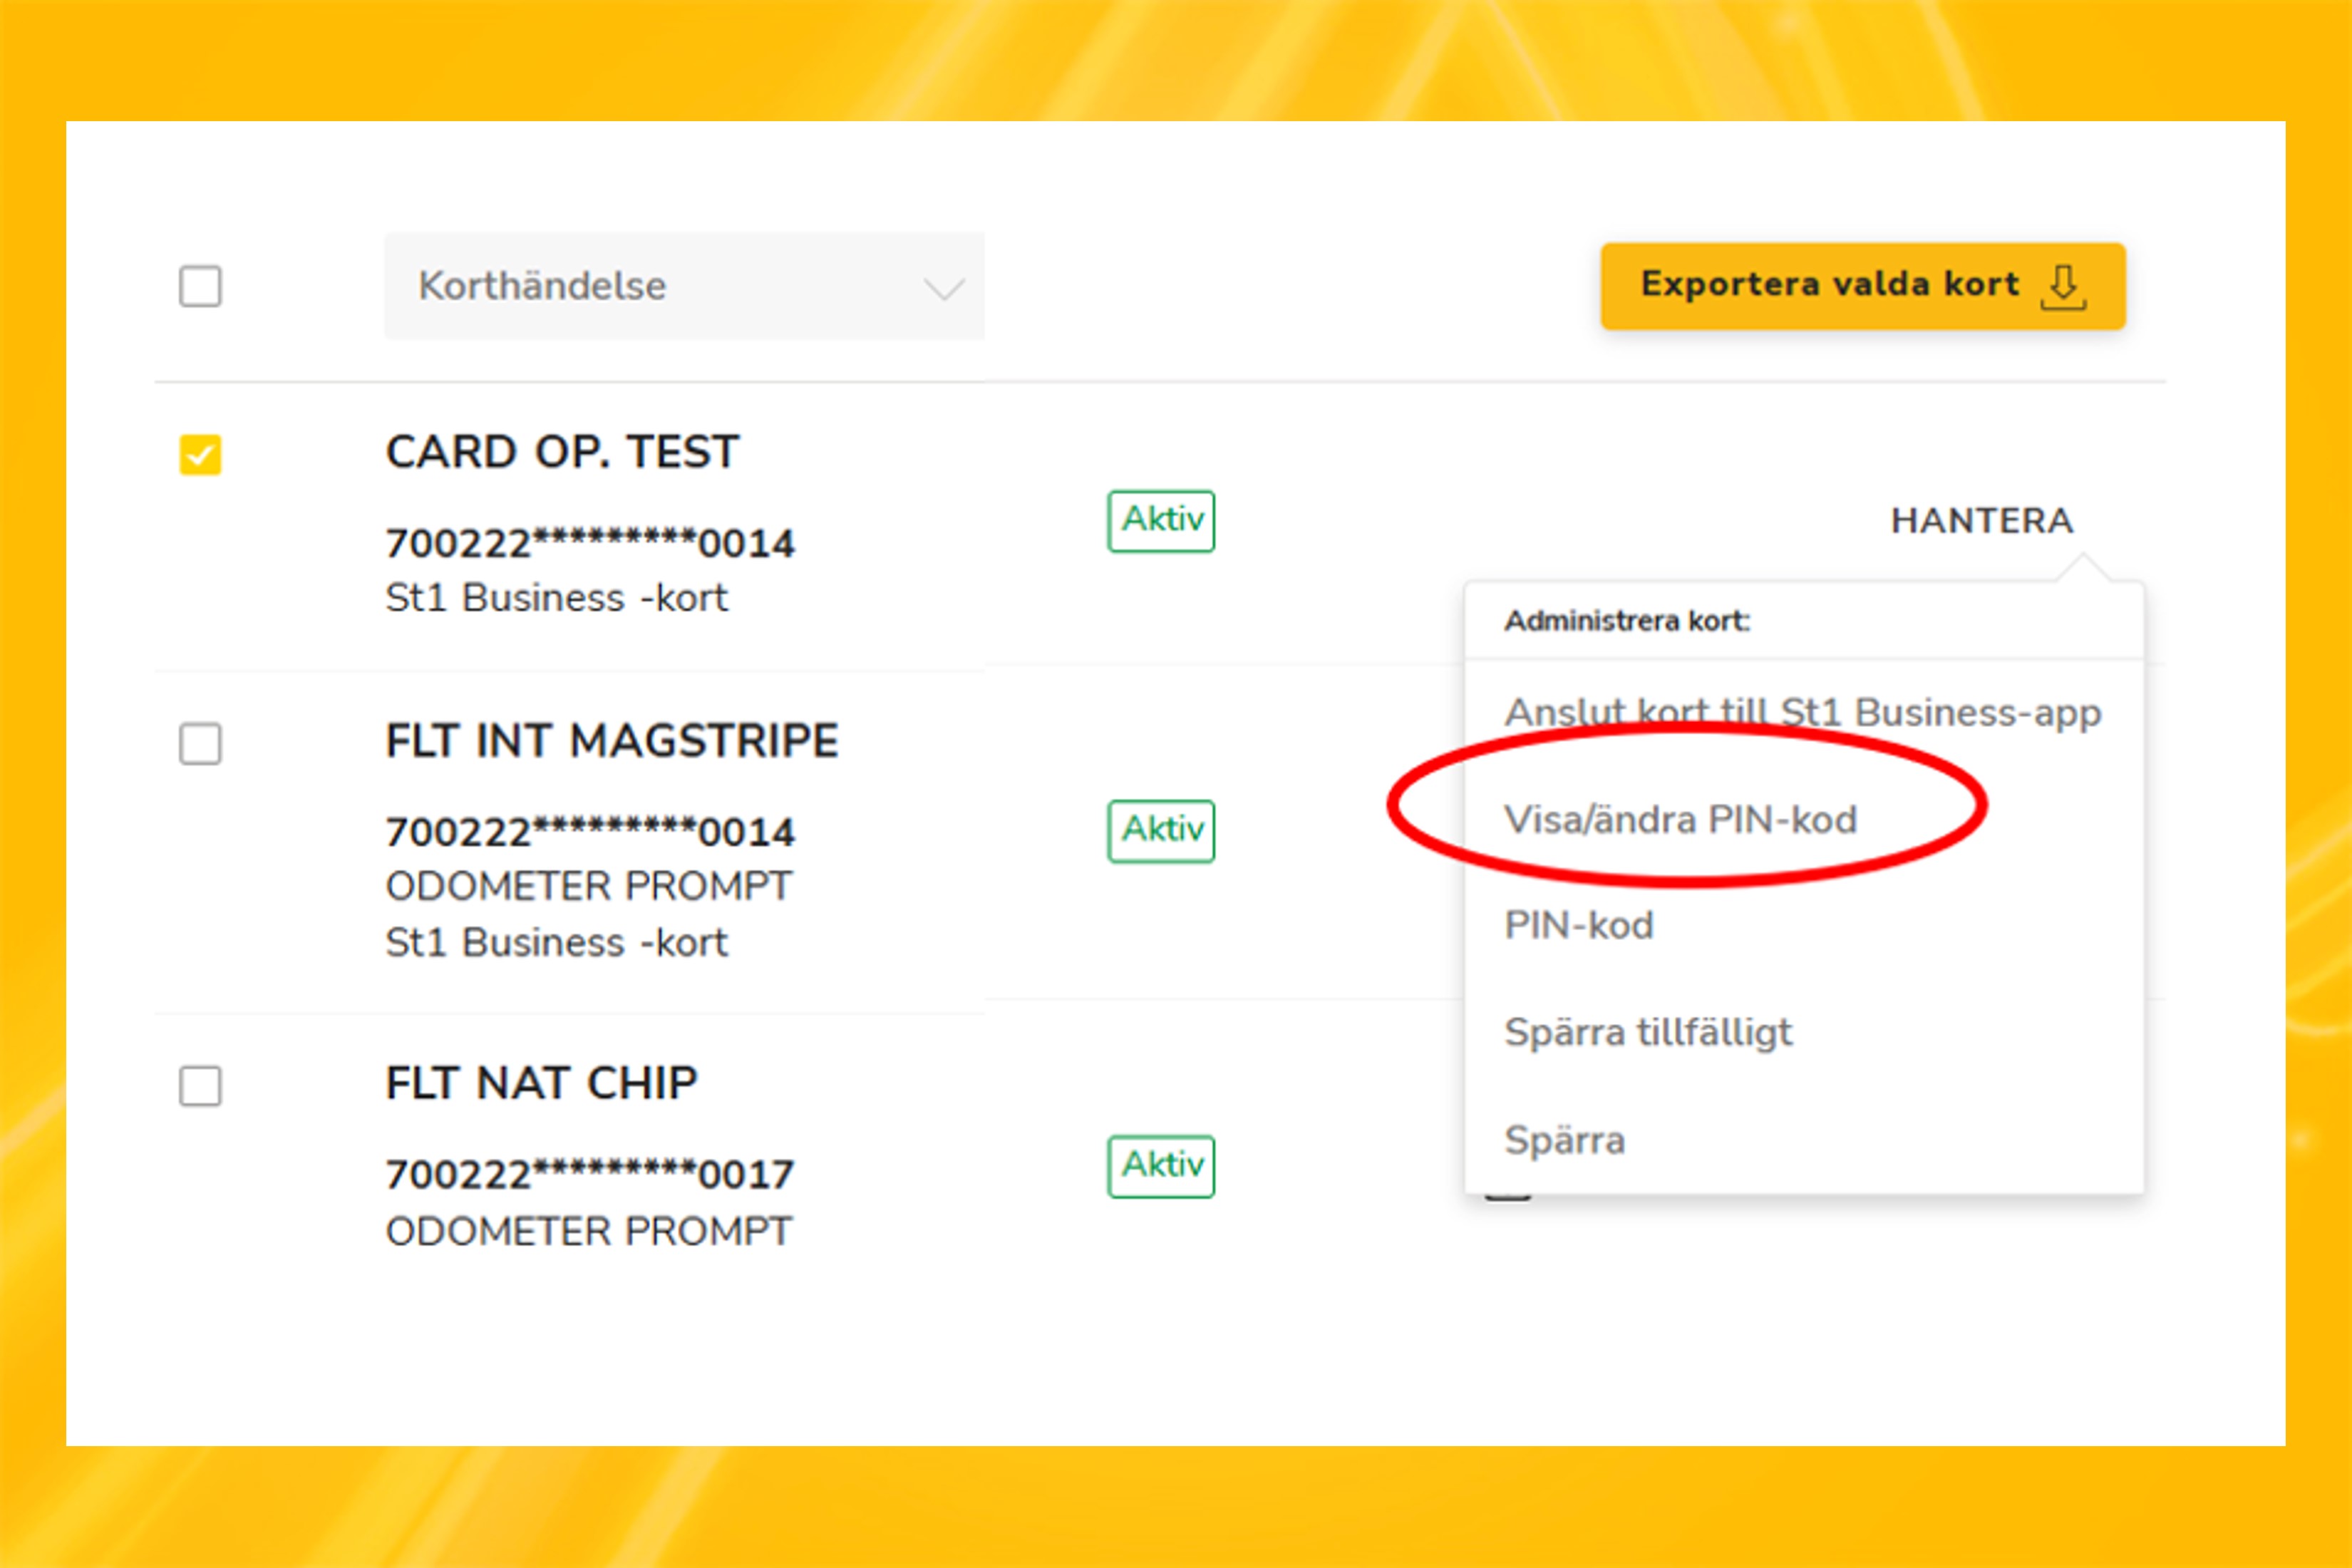
Task: Click ODOMETER PROMPT under FLT INT MAGSTRIPE
Action: (589, 886)
